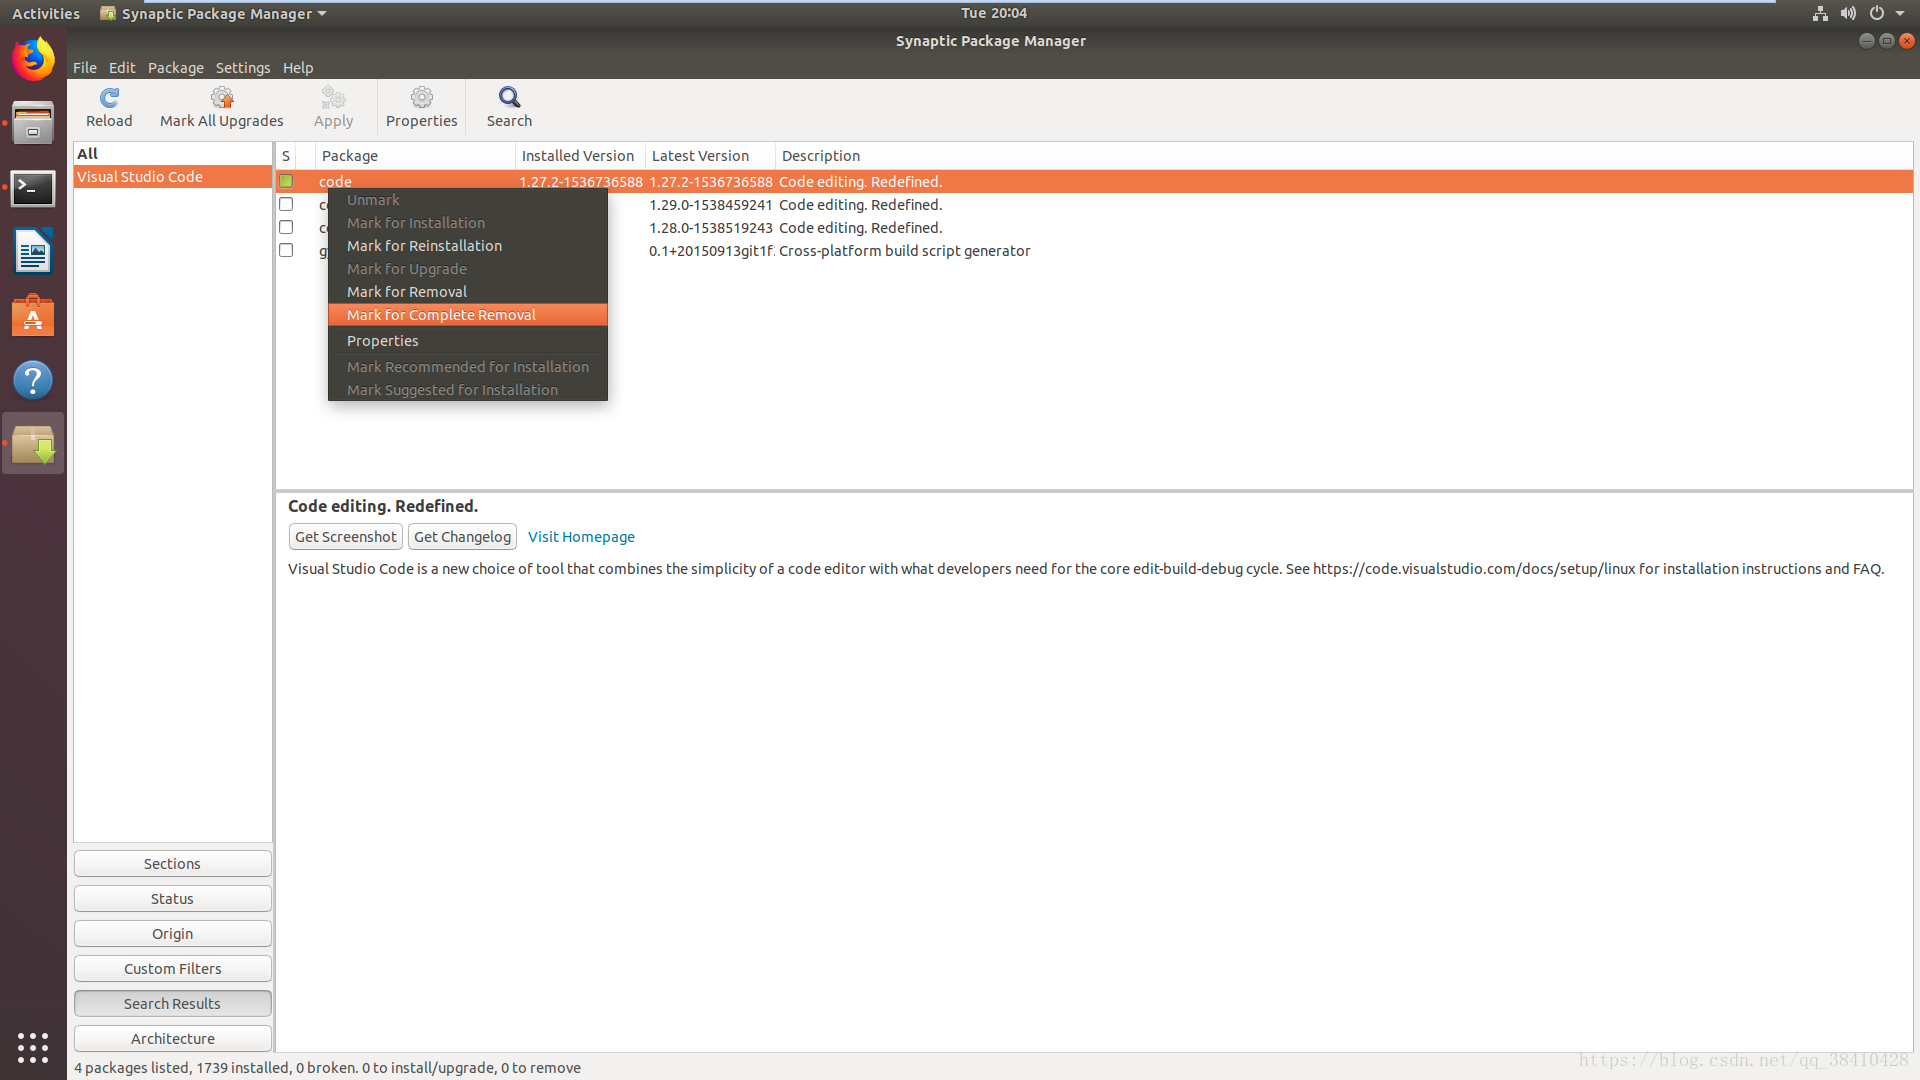Click the Search packages icon
The width and height of the screenshot is (1920, 1080).
(508, 104)
